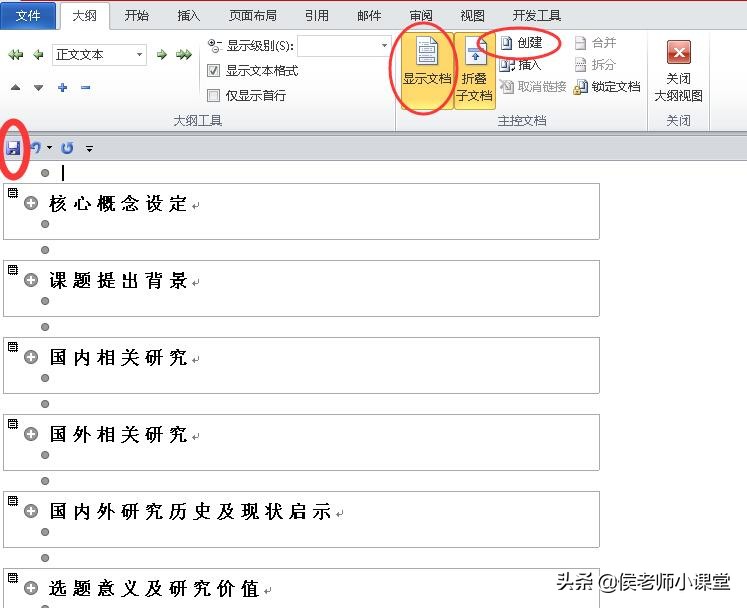Click the body bullet under 核心概念设定
This screenshot has width=747, height=608.
point(45,224)
